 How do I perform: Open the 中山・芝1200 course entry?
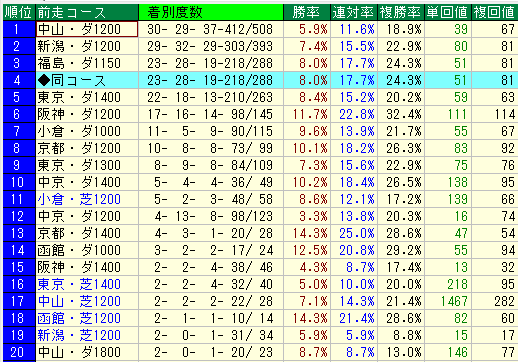coord(79,301)
